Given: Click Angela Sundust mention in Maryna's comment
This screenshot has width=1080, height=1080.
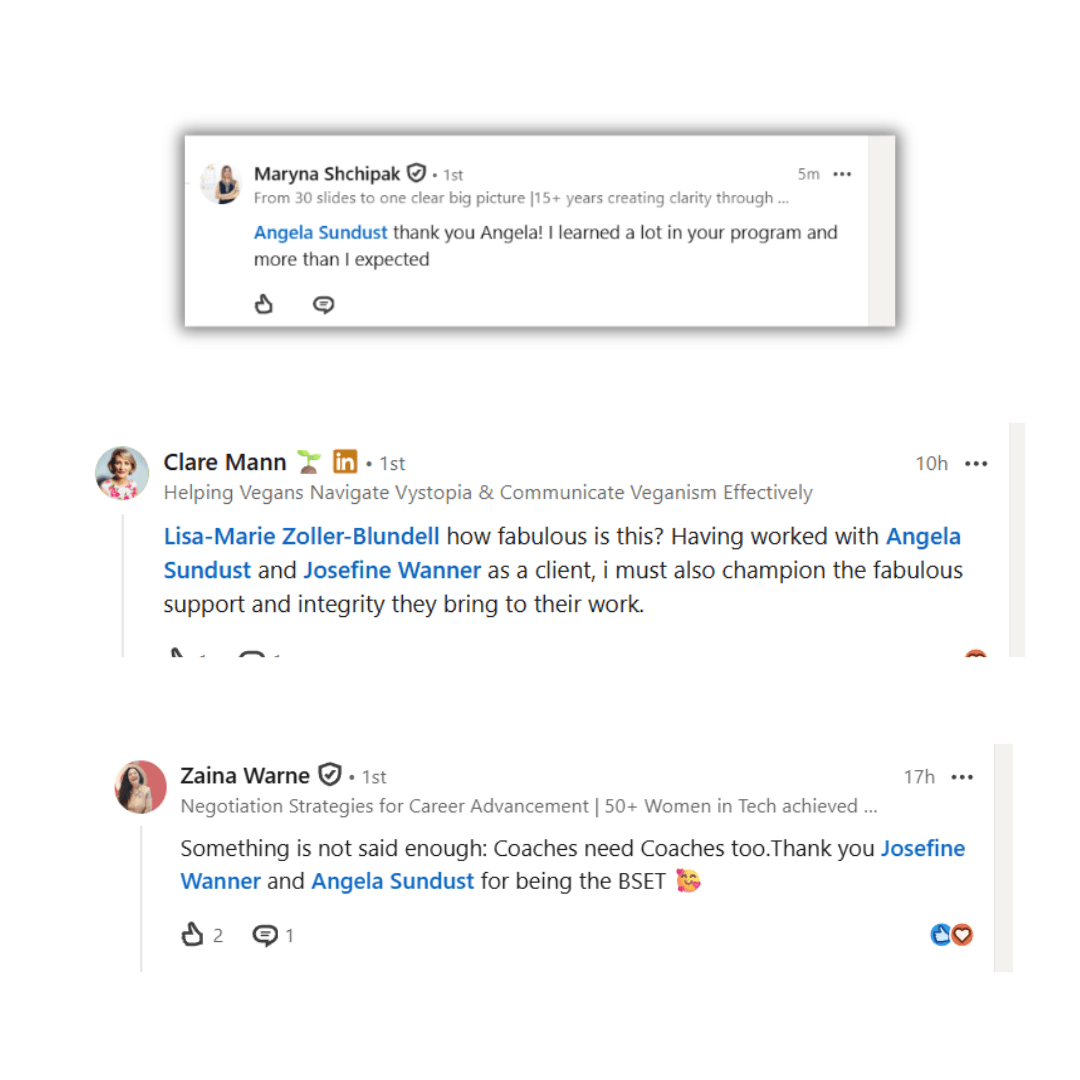Looking at the screenshot, I should point(320,233).
